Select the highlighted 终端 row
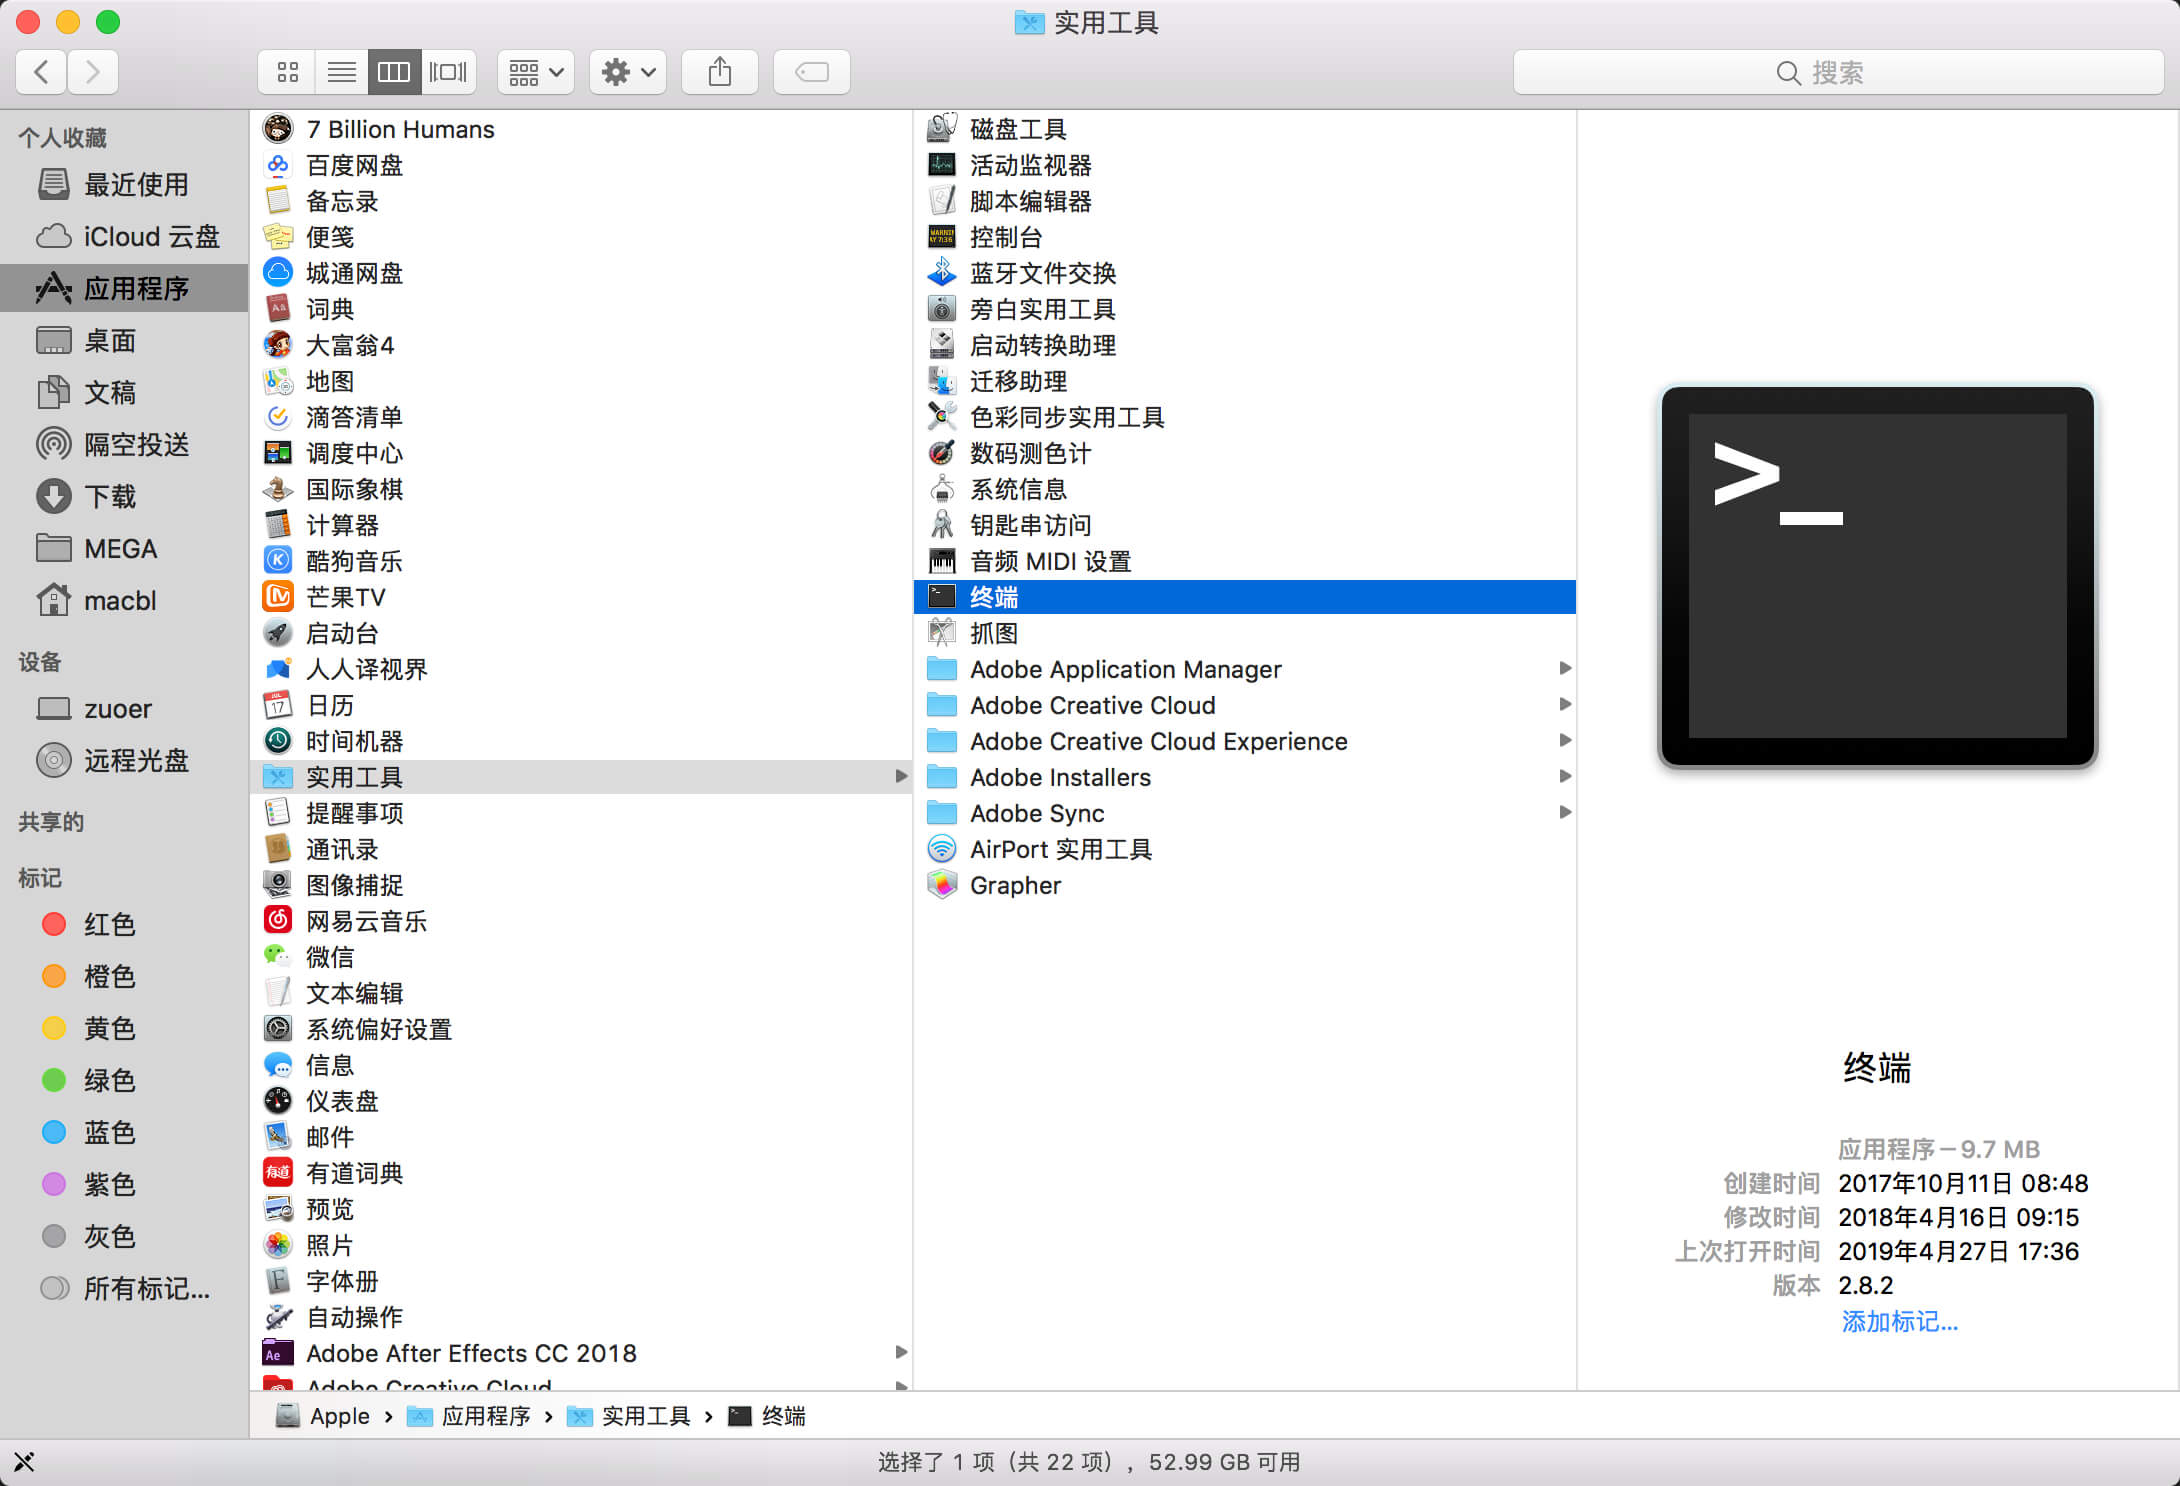This screenshot has height=1486, width=2180. 1244,597
